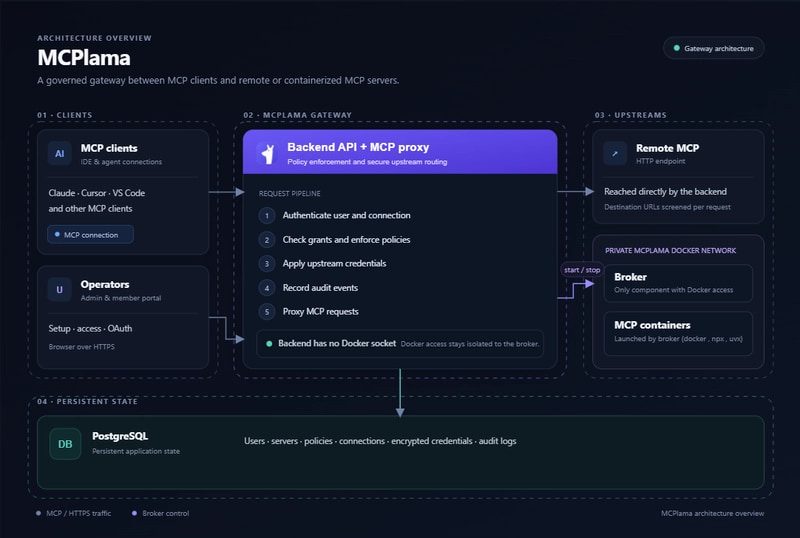Click step 2 number circle
800x538 pixels.
(x=266, y=240)
